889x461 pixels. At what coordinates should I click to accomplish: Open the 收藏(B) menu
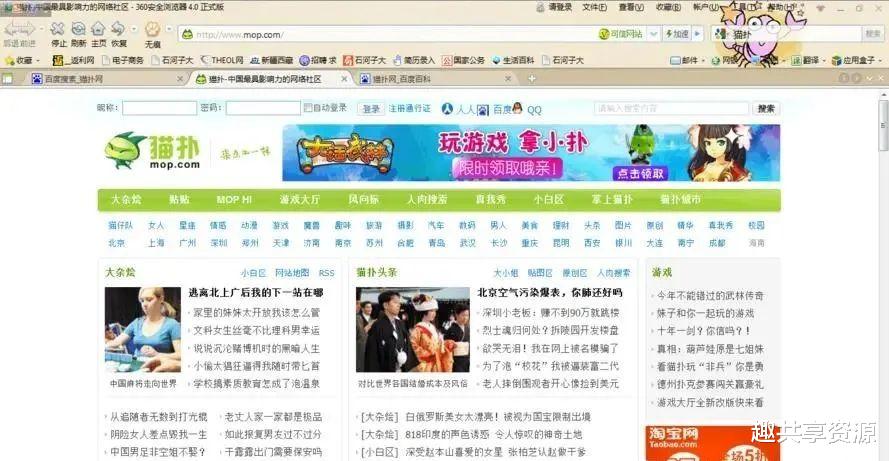pyautogui.click(x=668, y=7)
